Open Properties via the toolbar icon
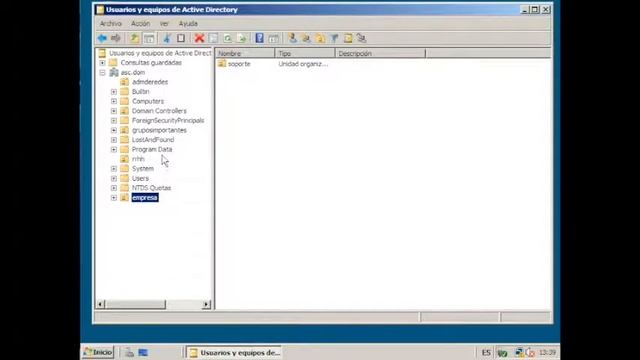 coord(213,38)
